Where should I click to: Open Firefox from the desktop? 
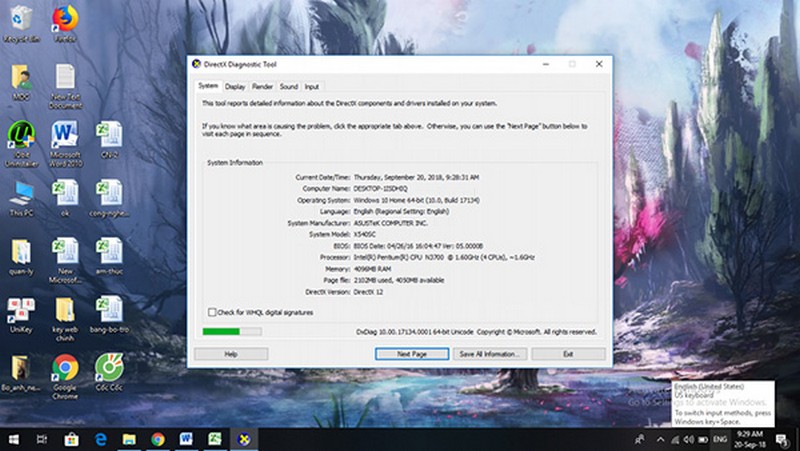(65, 20)
